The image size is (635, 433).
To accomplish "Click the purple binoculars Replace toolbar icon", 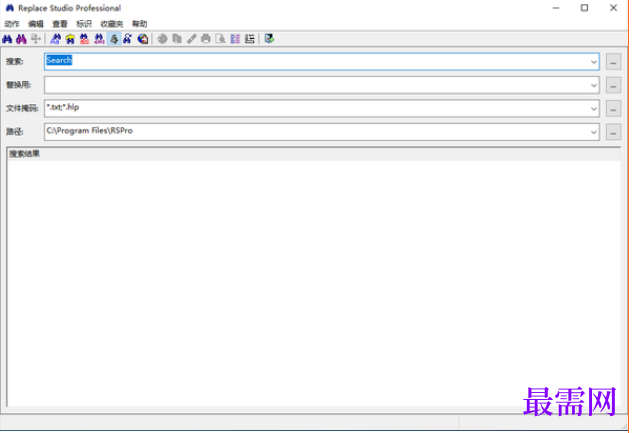I will point(21,39).
